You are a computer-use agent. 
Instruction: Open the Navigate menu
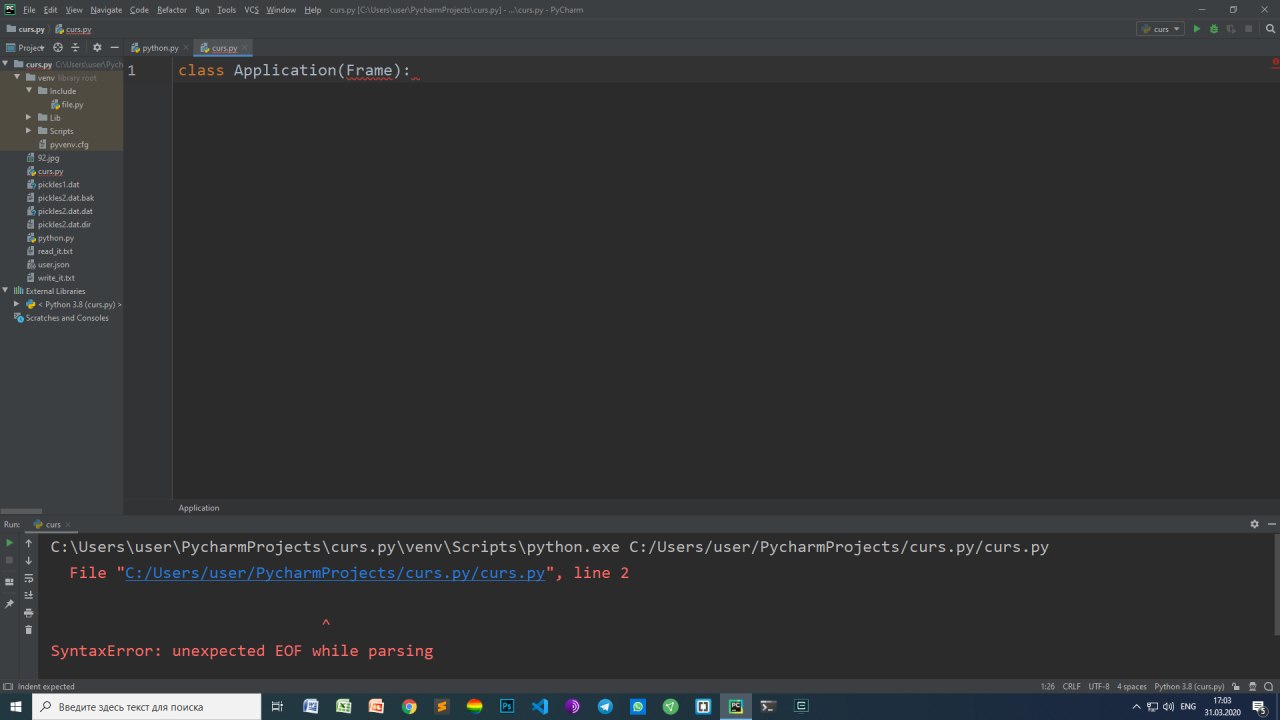click(106, 10)
